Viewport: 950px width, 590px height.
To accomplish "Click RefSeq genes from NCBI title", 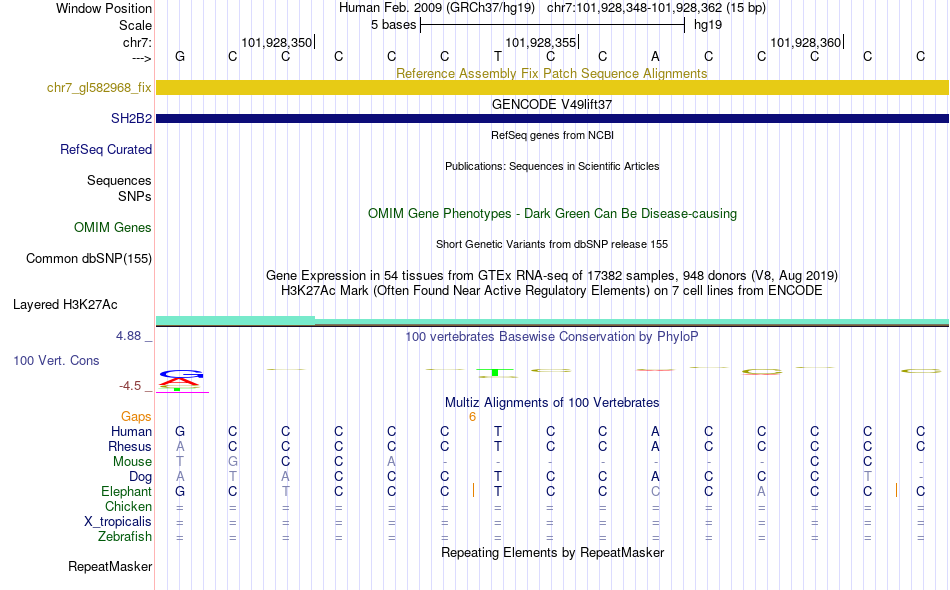I will [552, 136].
